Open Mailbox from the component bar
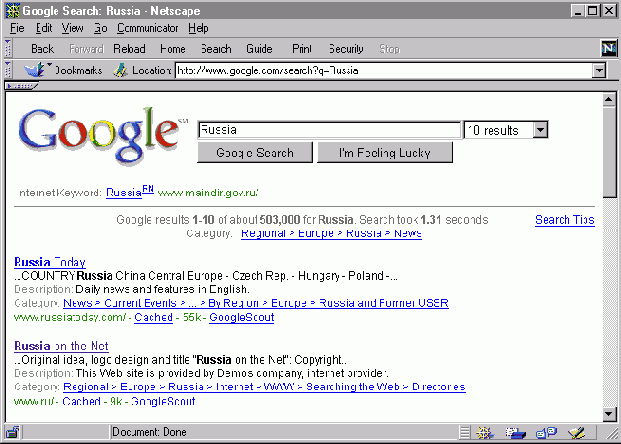Image resolution: width=621 pixels, height=444 pixels. tap(516, 432)
